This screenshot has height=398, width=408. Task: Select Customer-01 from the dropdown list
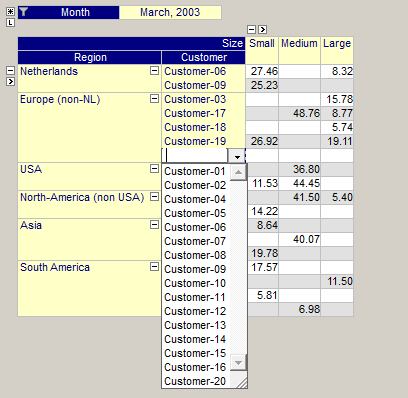pyautogui.click(x=195, y=171)
